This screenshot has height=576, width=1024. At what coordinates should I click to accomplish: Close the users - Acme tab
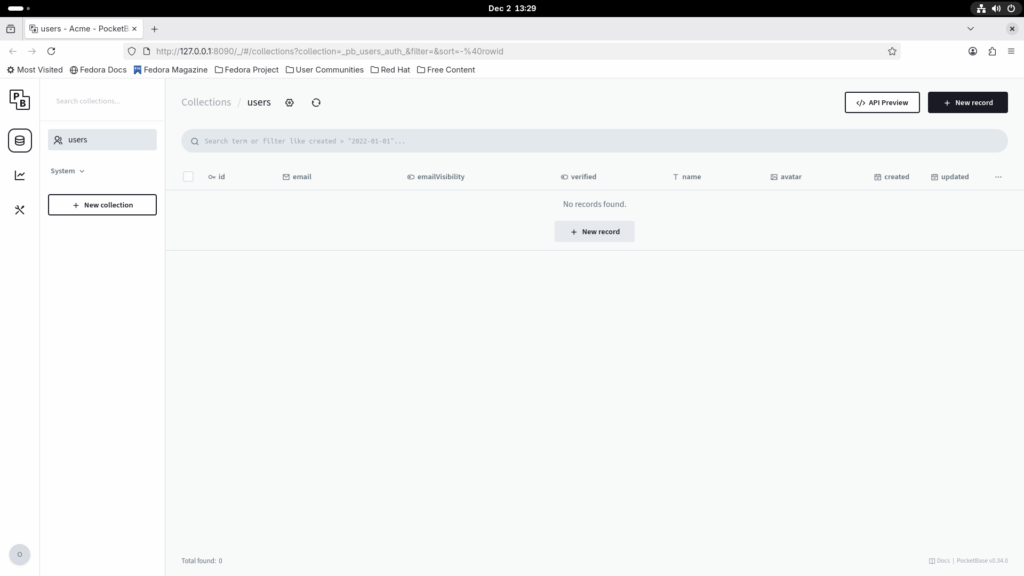[135, 29]
